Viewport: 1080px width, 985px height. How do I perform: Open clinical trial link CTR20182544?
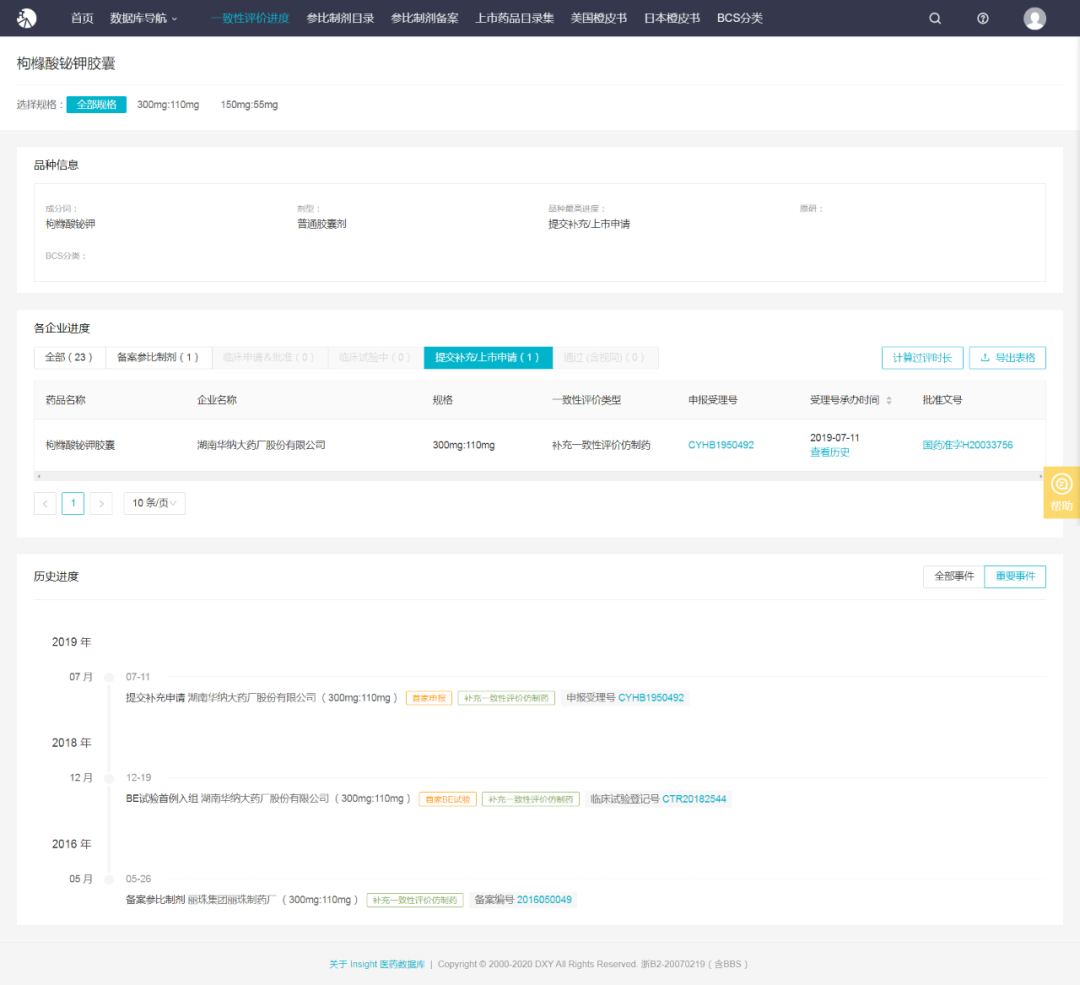[694, 799]
